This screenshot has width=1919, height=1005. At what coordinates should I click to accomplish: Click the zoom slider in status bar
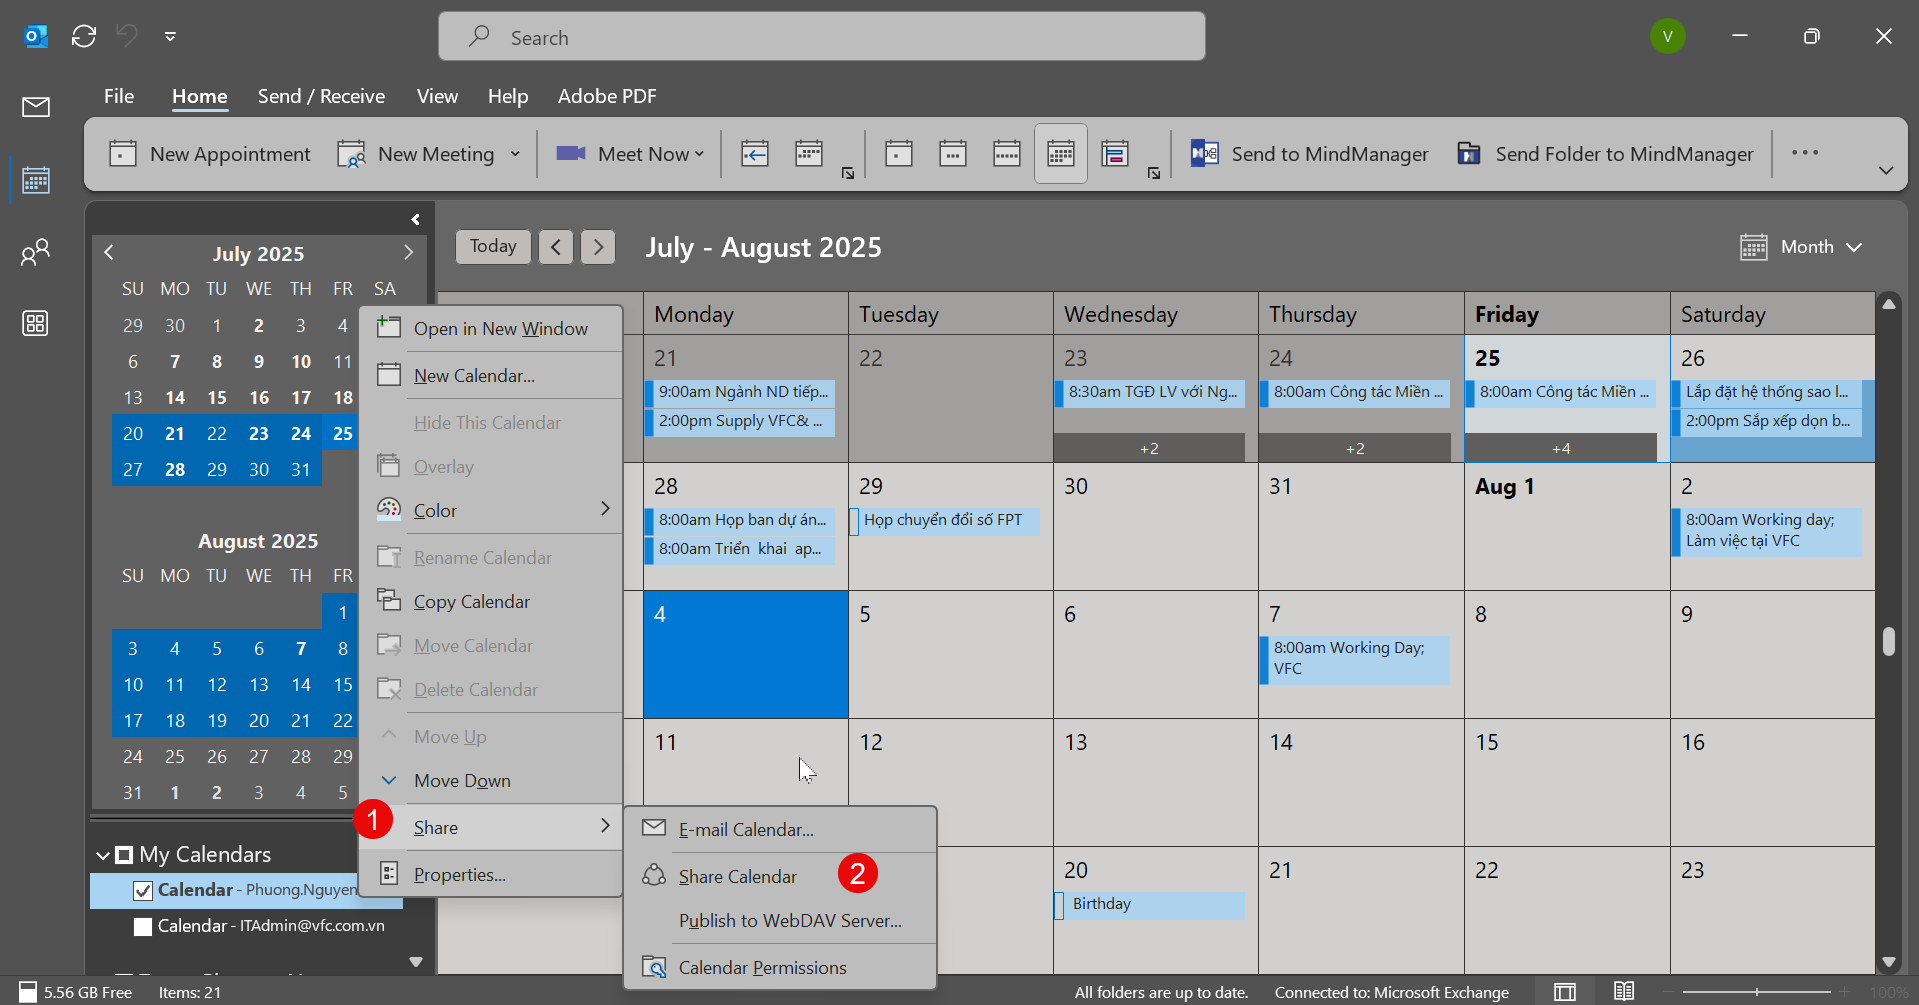1757,992
